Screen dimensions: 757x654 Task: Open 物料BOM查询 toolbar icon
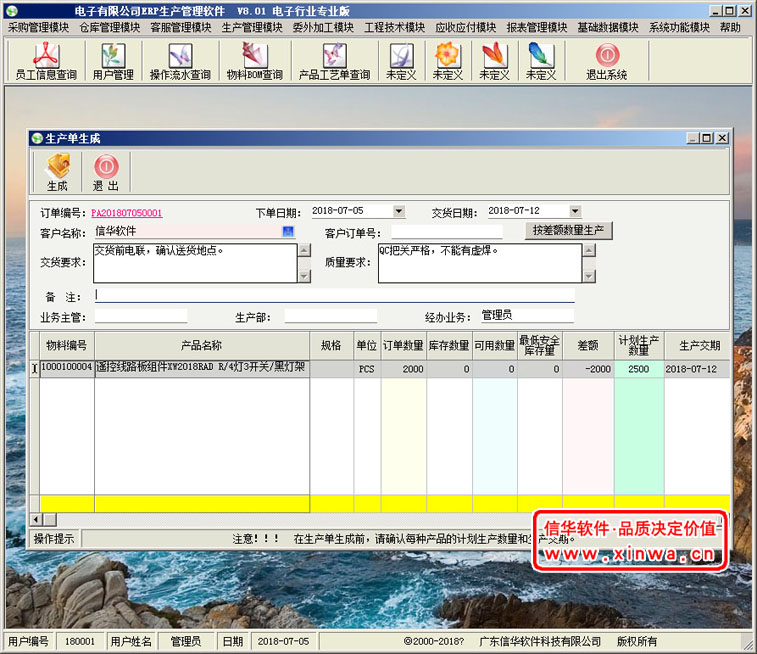[x=254, y=61]
